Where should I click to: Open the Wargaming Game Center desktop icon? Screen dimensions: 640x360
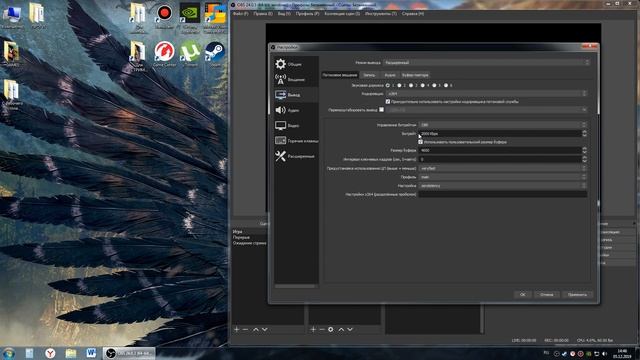[164, 54]
